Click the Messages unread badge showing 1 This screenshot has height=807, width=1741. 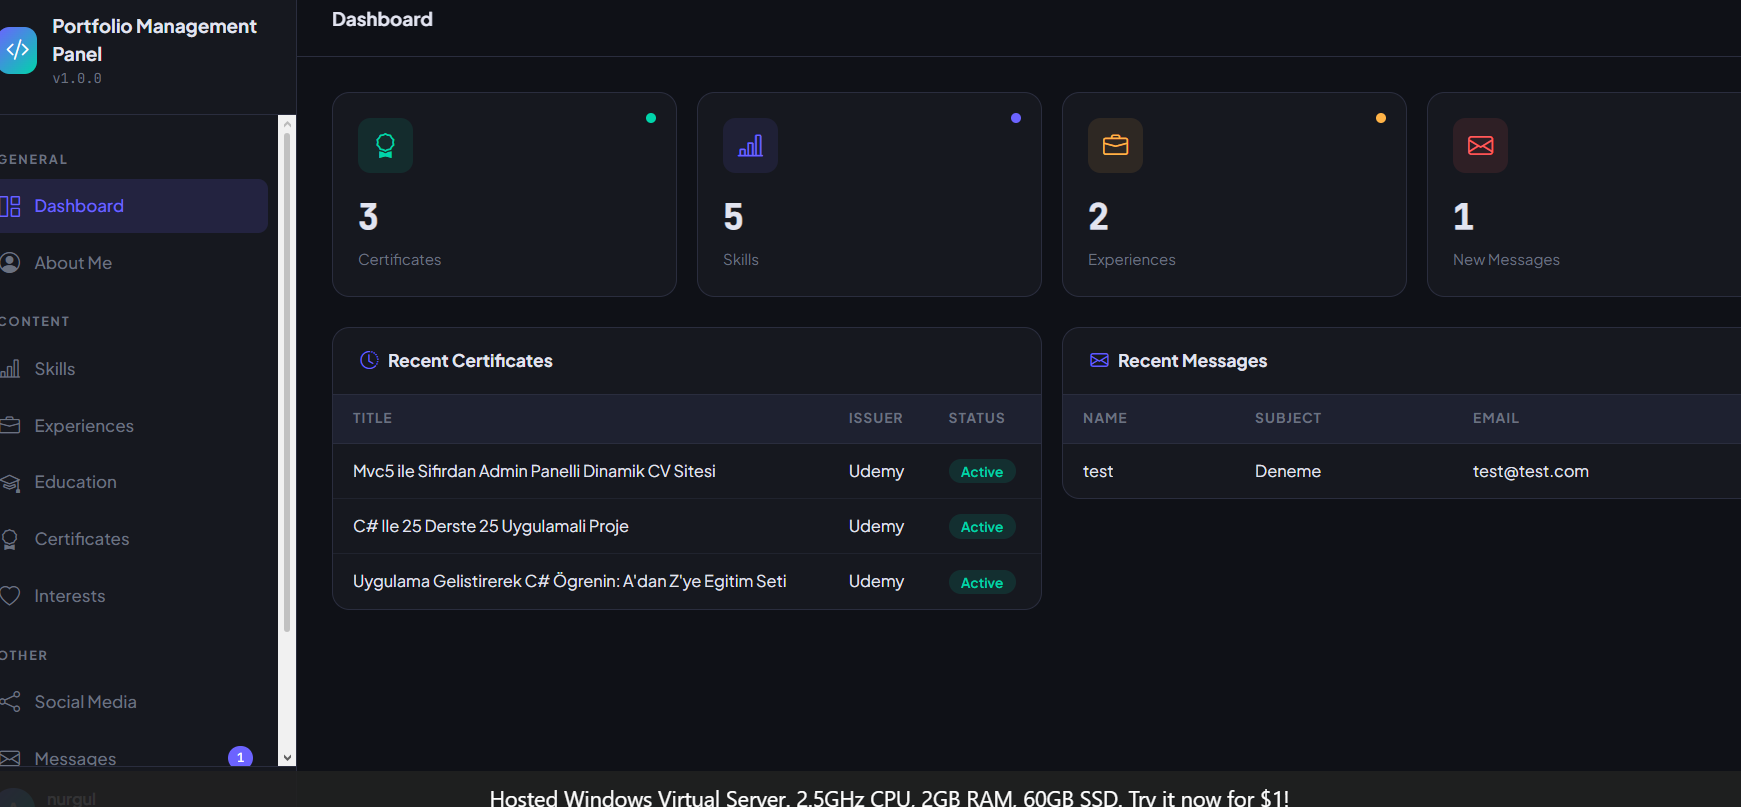coord(240,757)
